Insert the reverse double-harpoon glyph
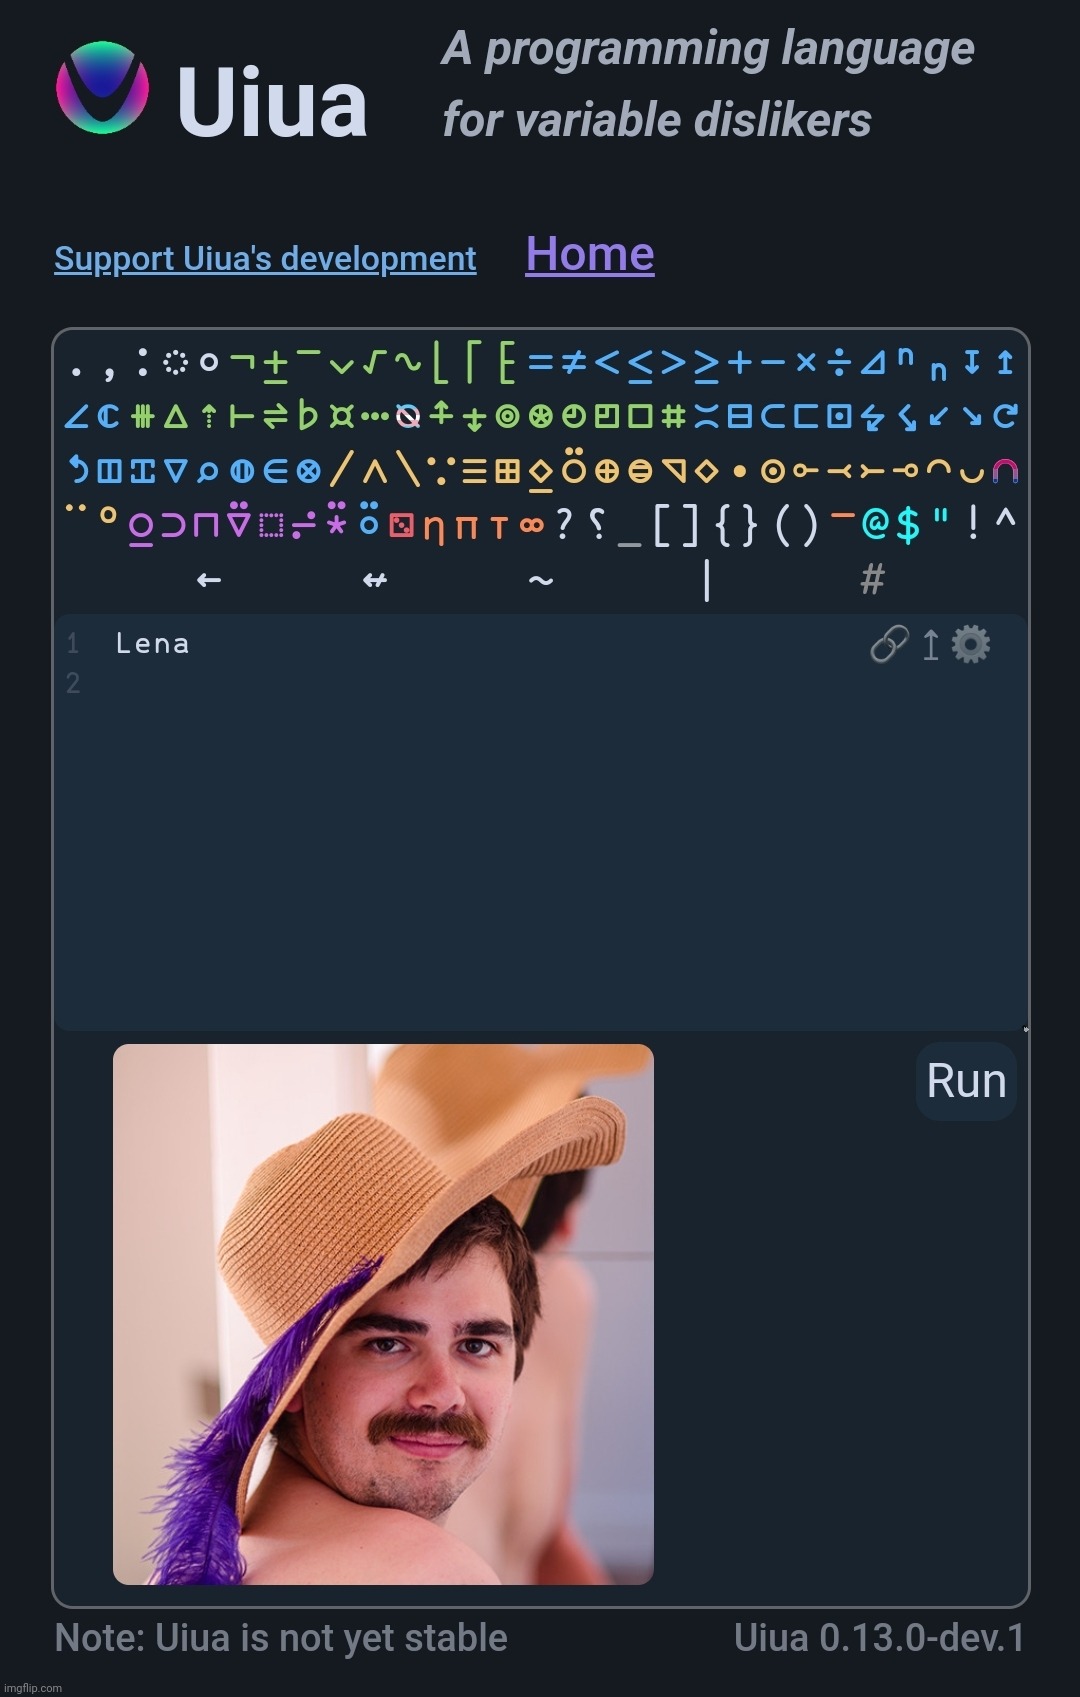The height and width of the screenshot is (1697, 1080). click(x=275, y=416)
